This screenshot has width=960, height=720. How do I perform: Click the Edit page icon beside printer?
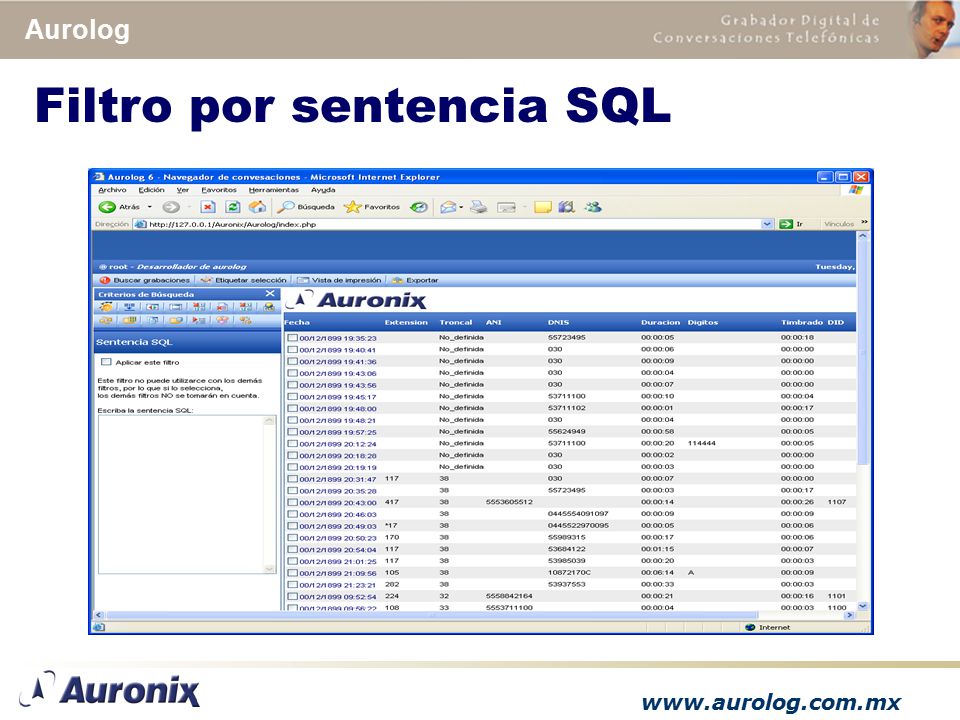[506, 207]
